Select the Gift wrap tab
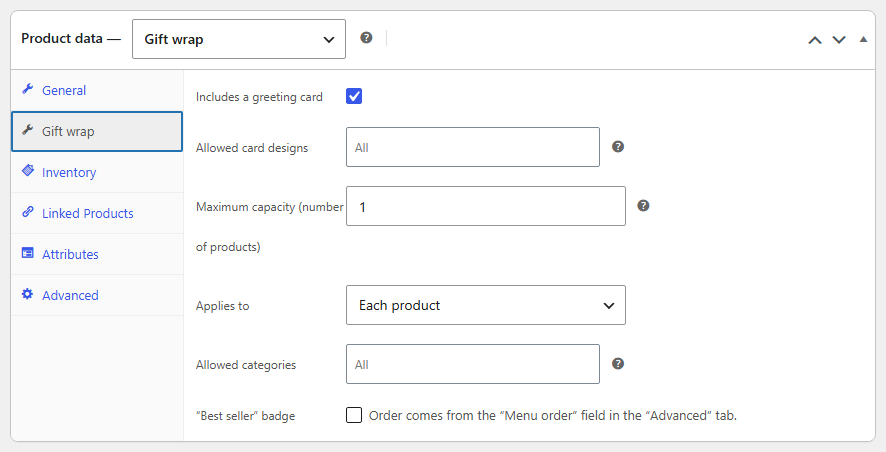Viewport: 886px width, 452px height. coord(97,132)
